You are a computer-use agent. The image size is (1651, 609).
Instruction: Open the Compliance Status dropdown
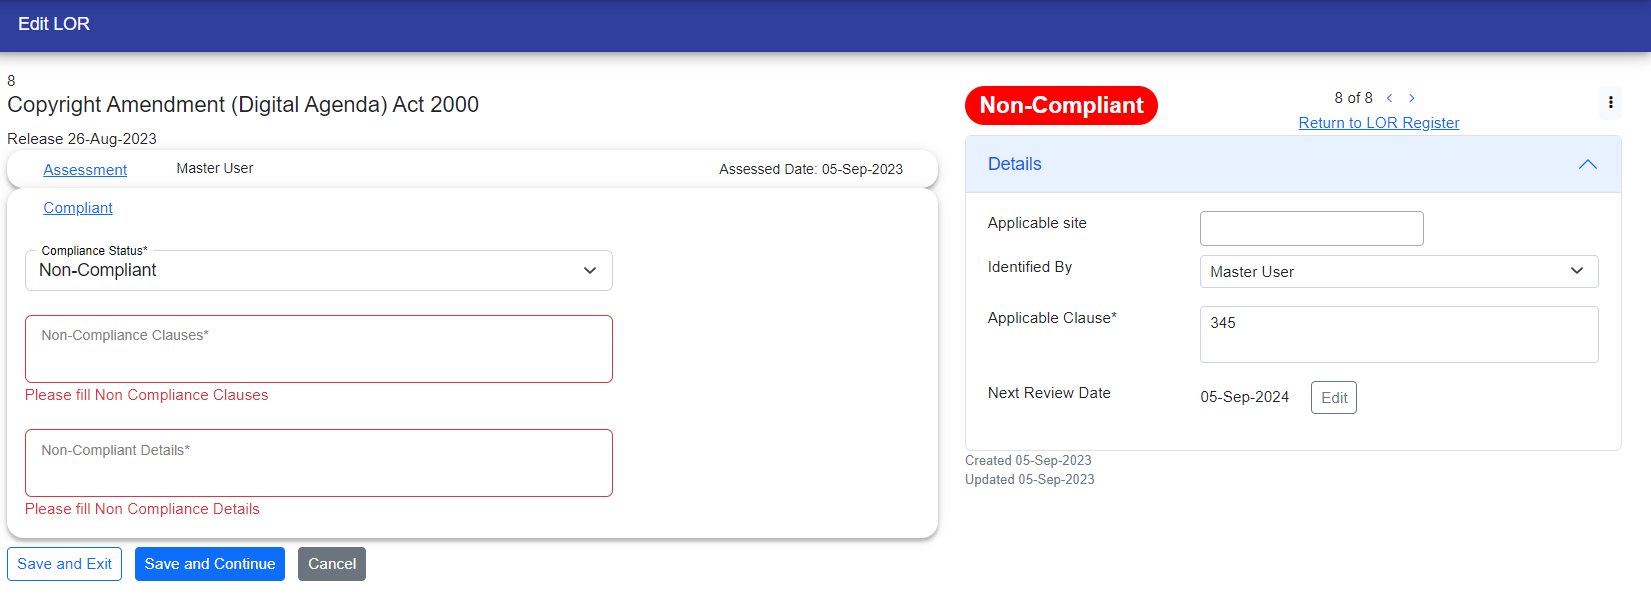click(318, 271)
